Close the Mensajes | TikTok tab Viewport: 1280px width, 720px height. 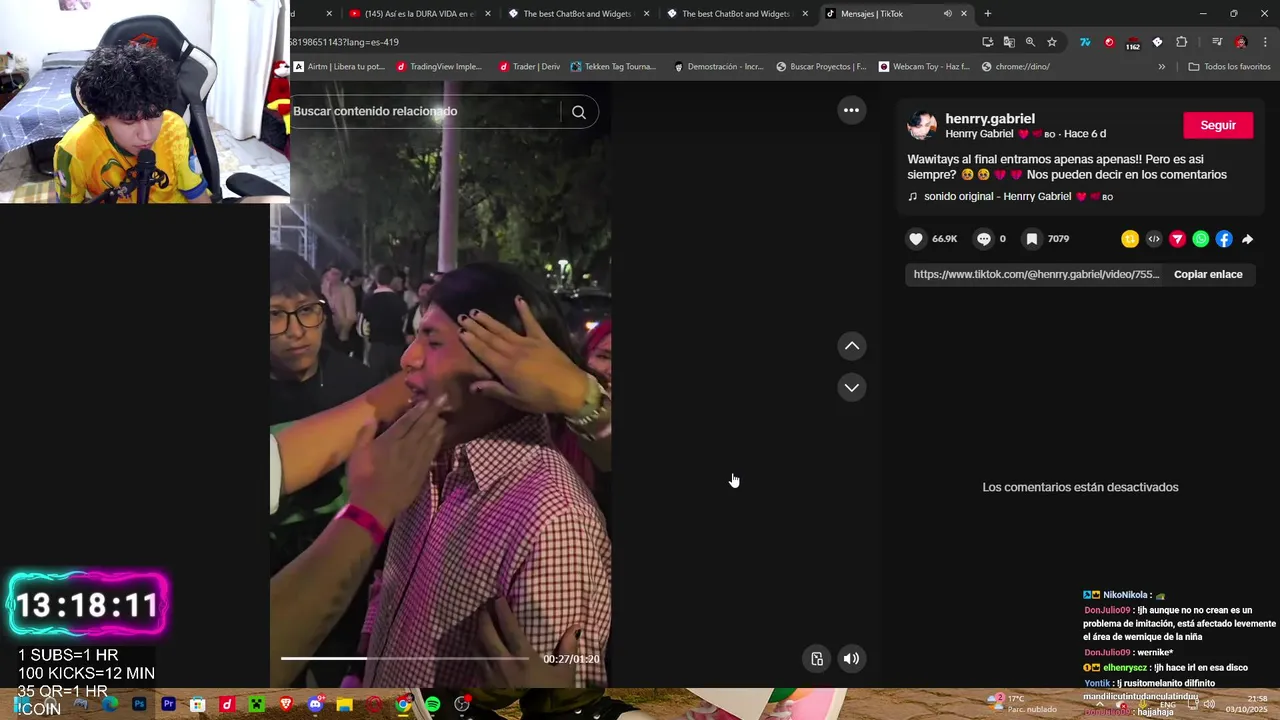964,14
